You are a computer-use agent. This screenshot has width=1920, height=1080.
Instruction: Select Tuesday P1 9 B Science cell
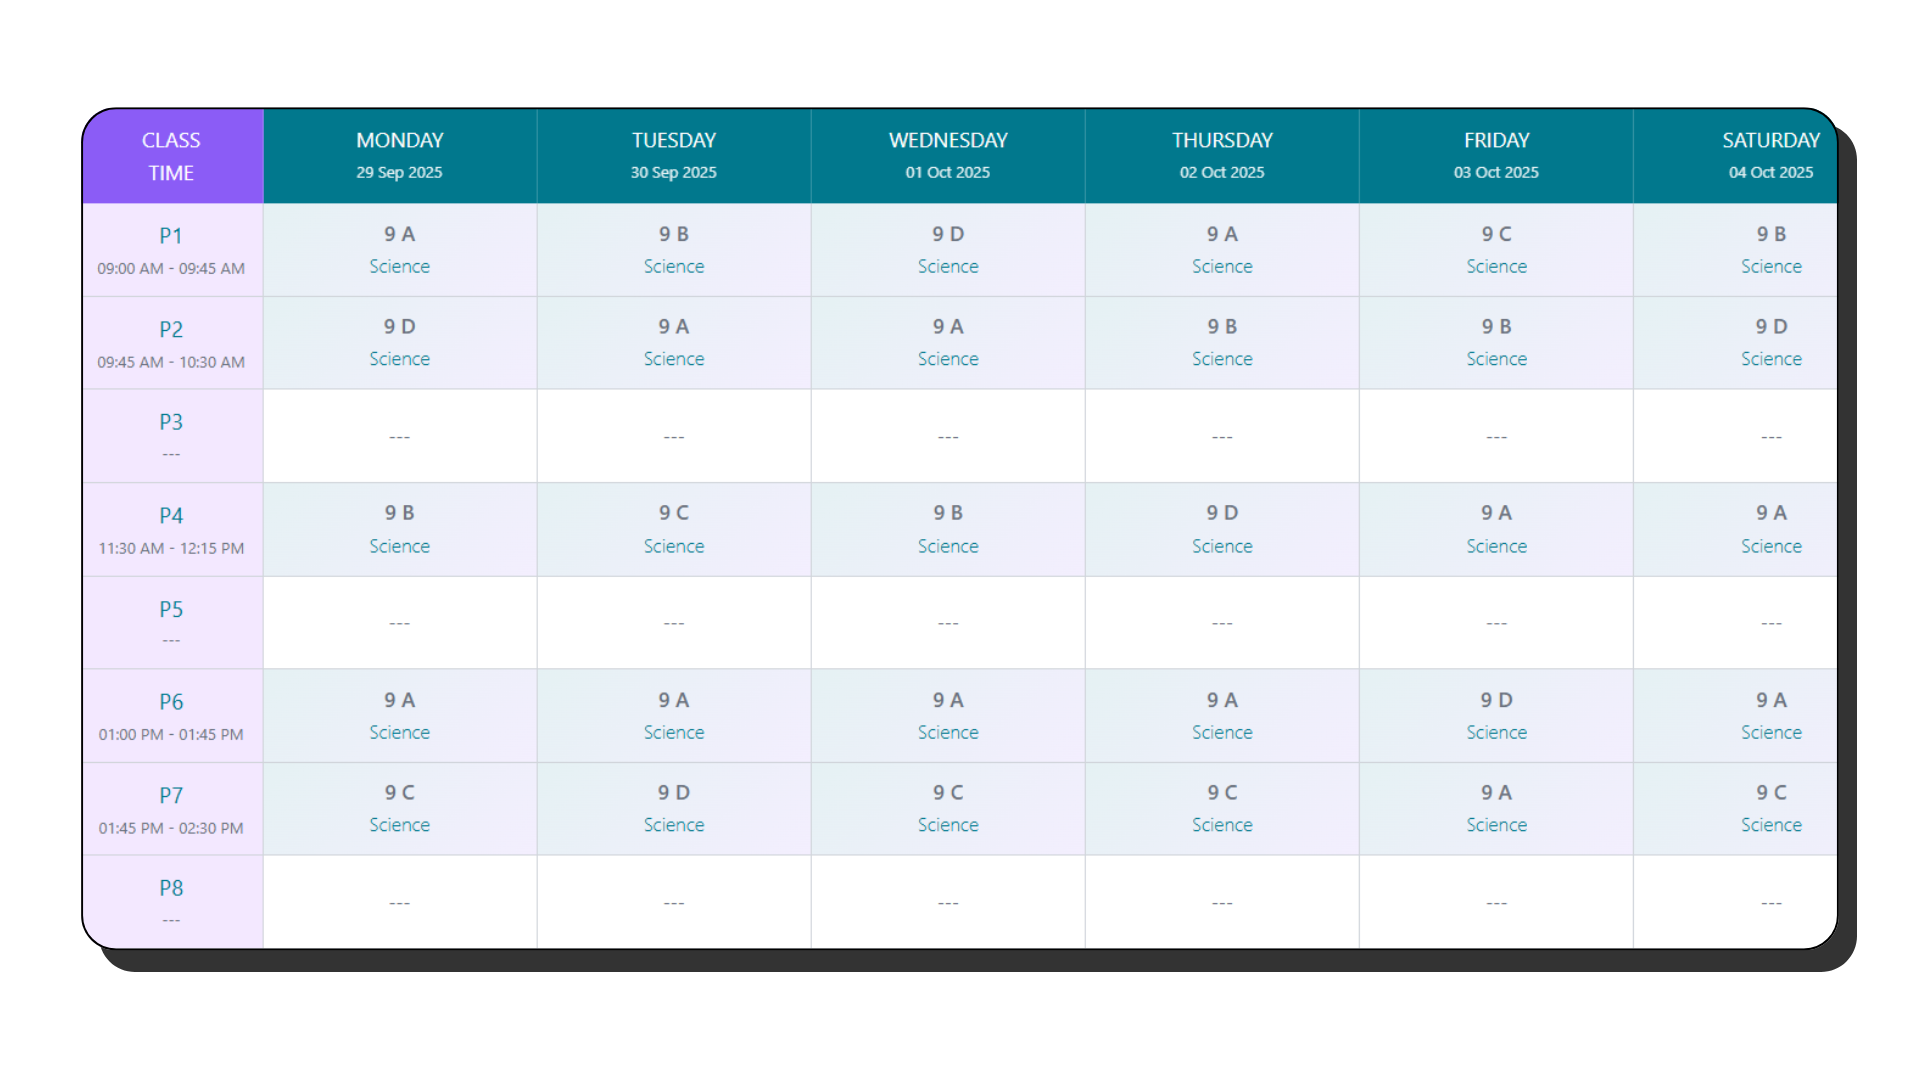pyautogui.click(x=673, y=249)
